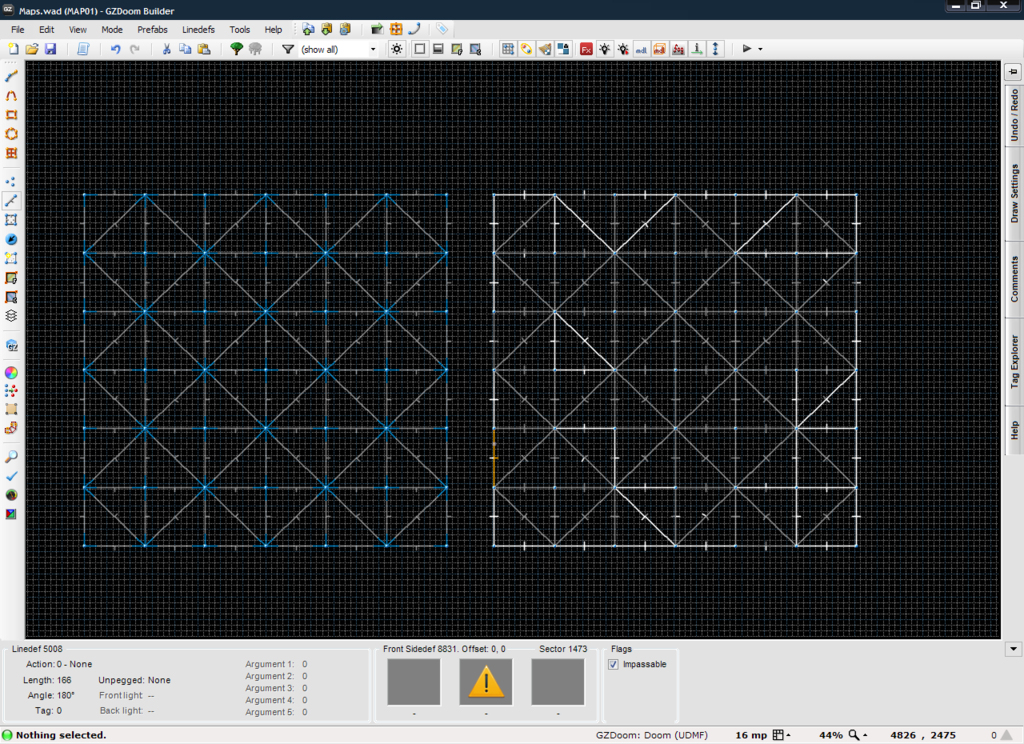This screenshot has height=744, width=1024.
Task: Click the things filter funnel icon
Action: 287,49
